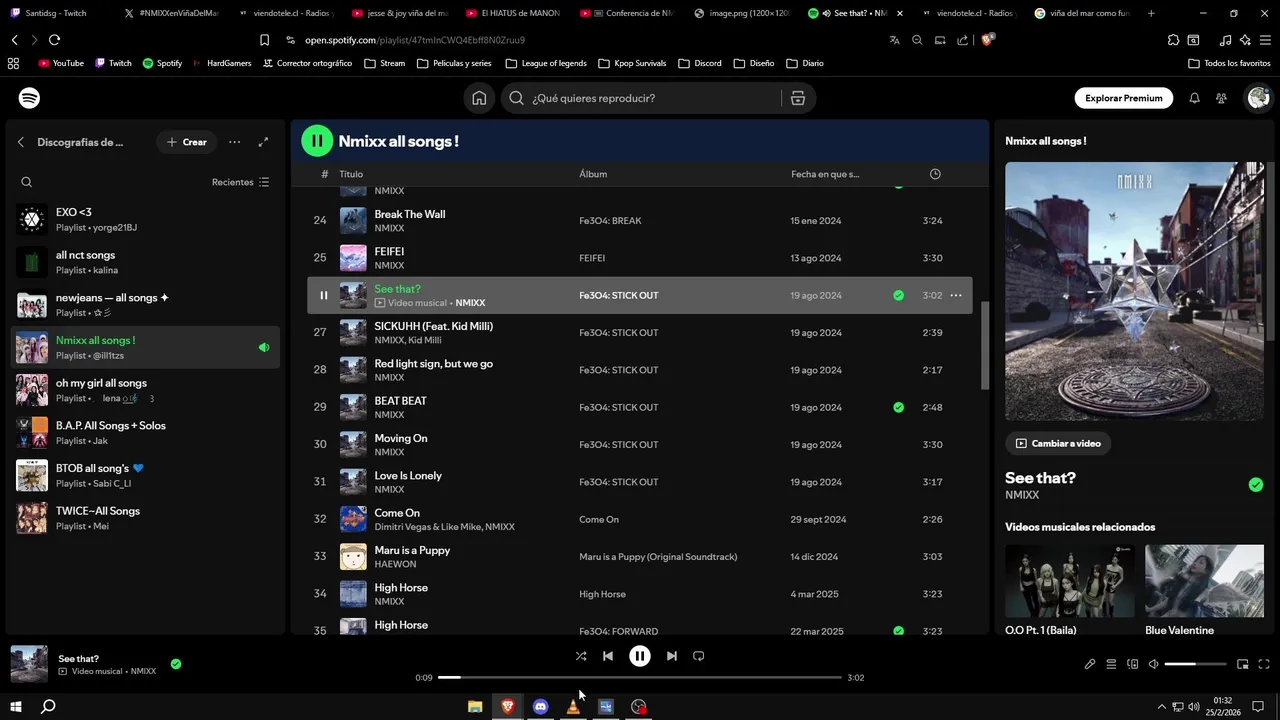Viewport: 1280px width, 720px height.
Task: Switch to the El HIATUS de MANON tab
Action: (513, 13)
